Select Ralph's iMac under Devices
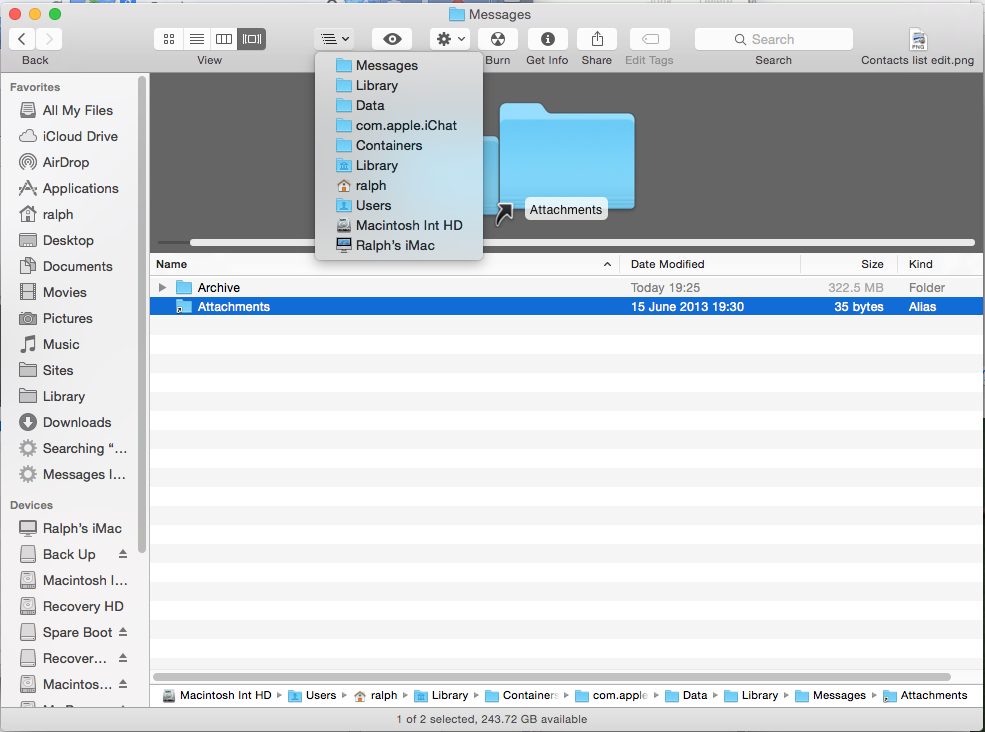The image size is (985, 732). tap(69, 528)
